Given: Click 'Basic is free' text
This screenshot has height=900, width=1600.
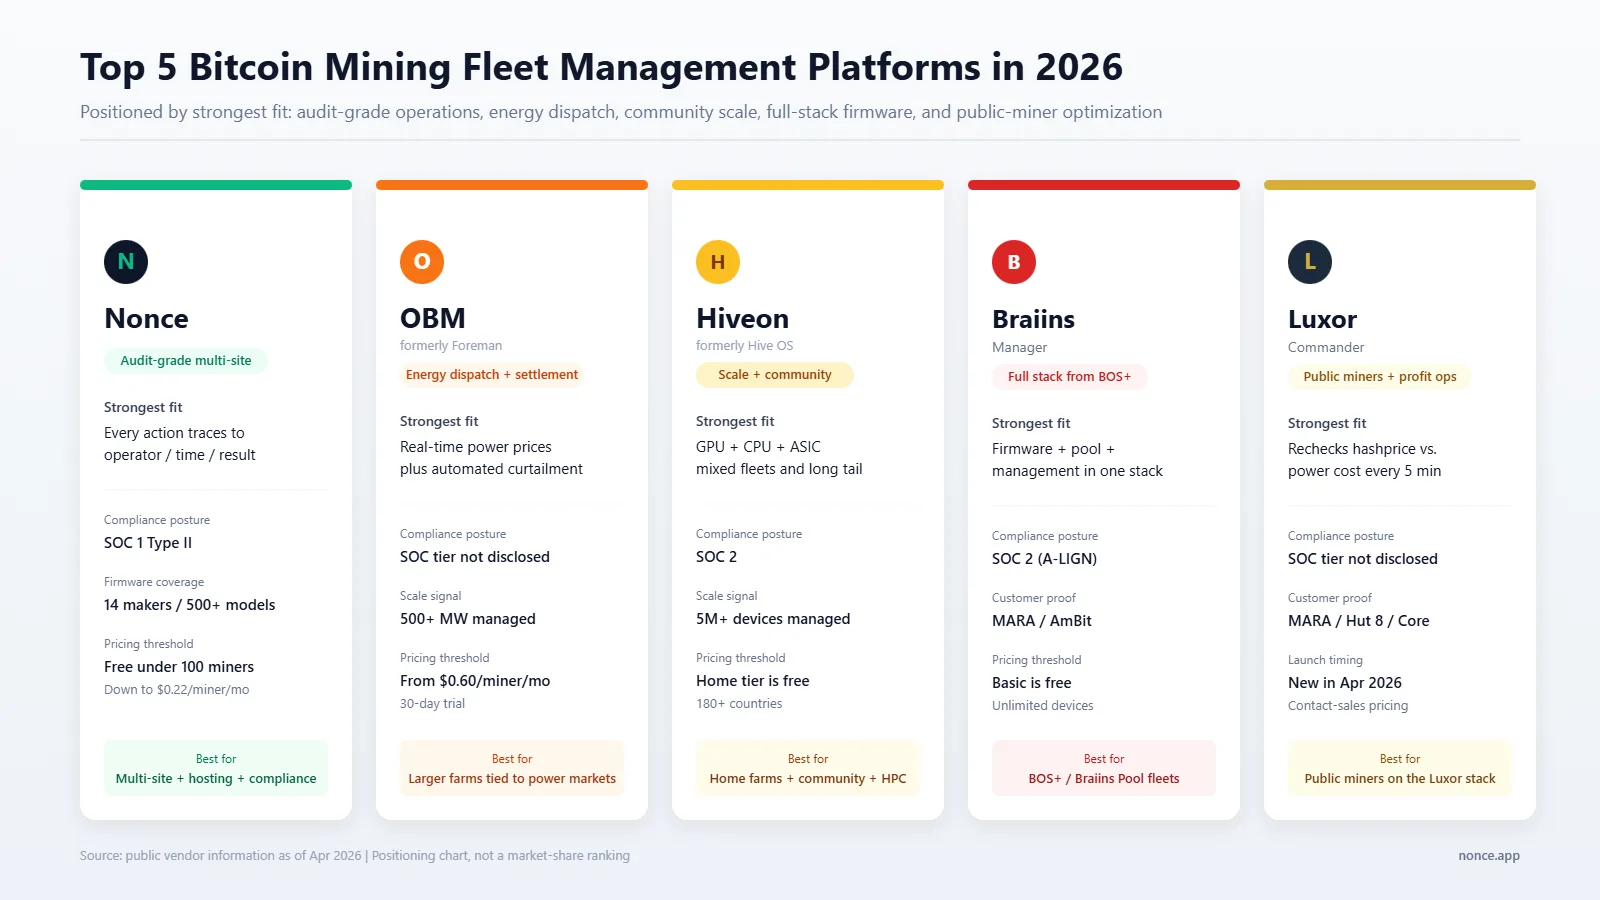Looking at the screenshot, I should click(1031, 683).
